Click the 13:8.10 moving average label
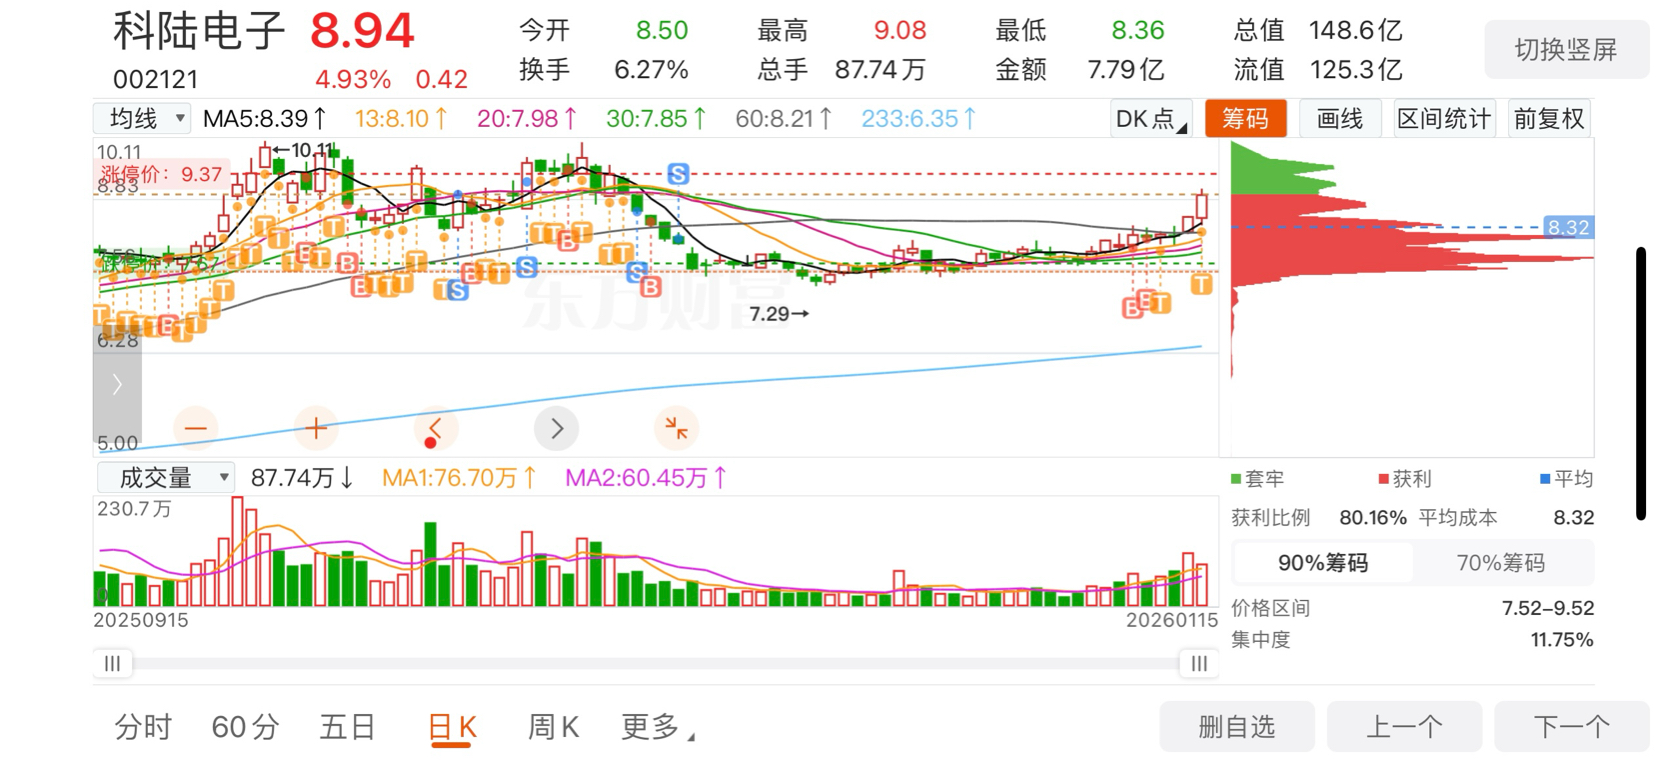The width and height of the screenshot is (1663, 768). (401, 119)
